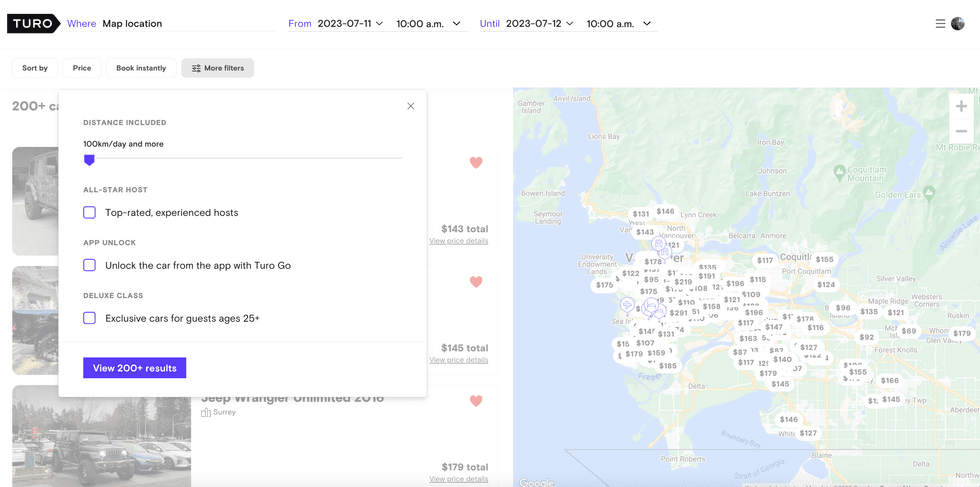Viewport: 980px width, 487px height.
Task: Click the $92 price marker on map
Action: click(866, 337)
